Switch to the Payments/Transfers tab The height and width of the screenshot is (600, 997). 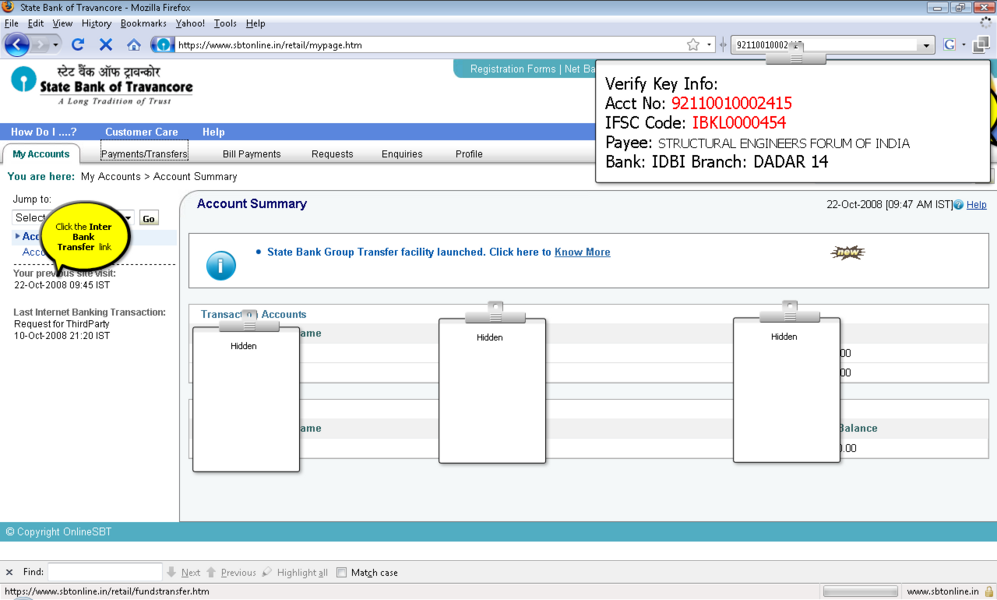(x=144, y=154)
